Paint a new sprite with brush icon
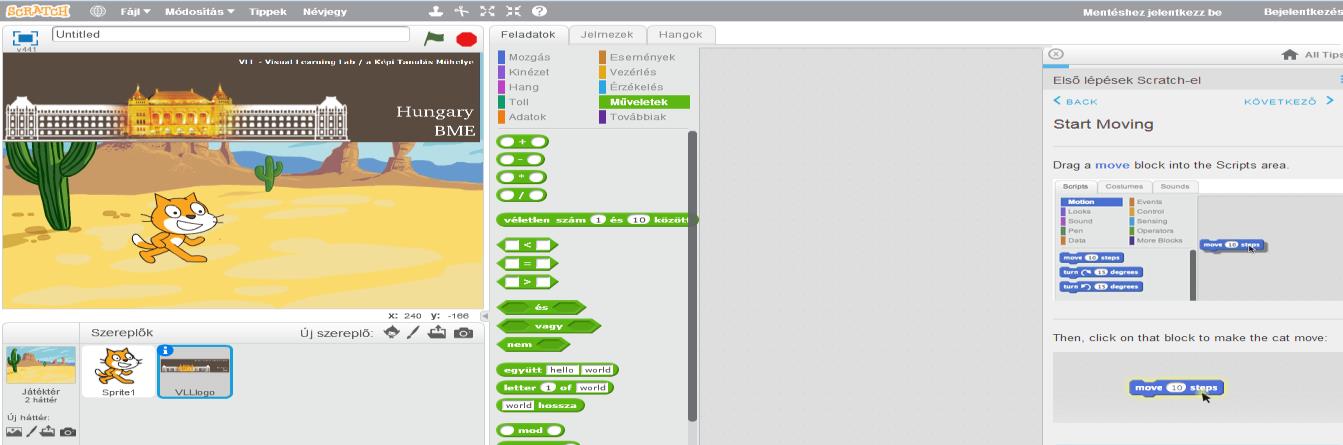The width and height of the screenshot is (1343, 445). pos(412,332)
